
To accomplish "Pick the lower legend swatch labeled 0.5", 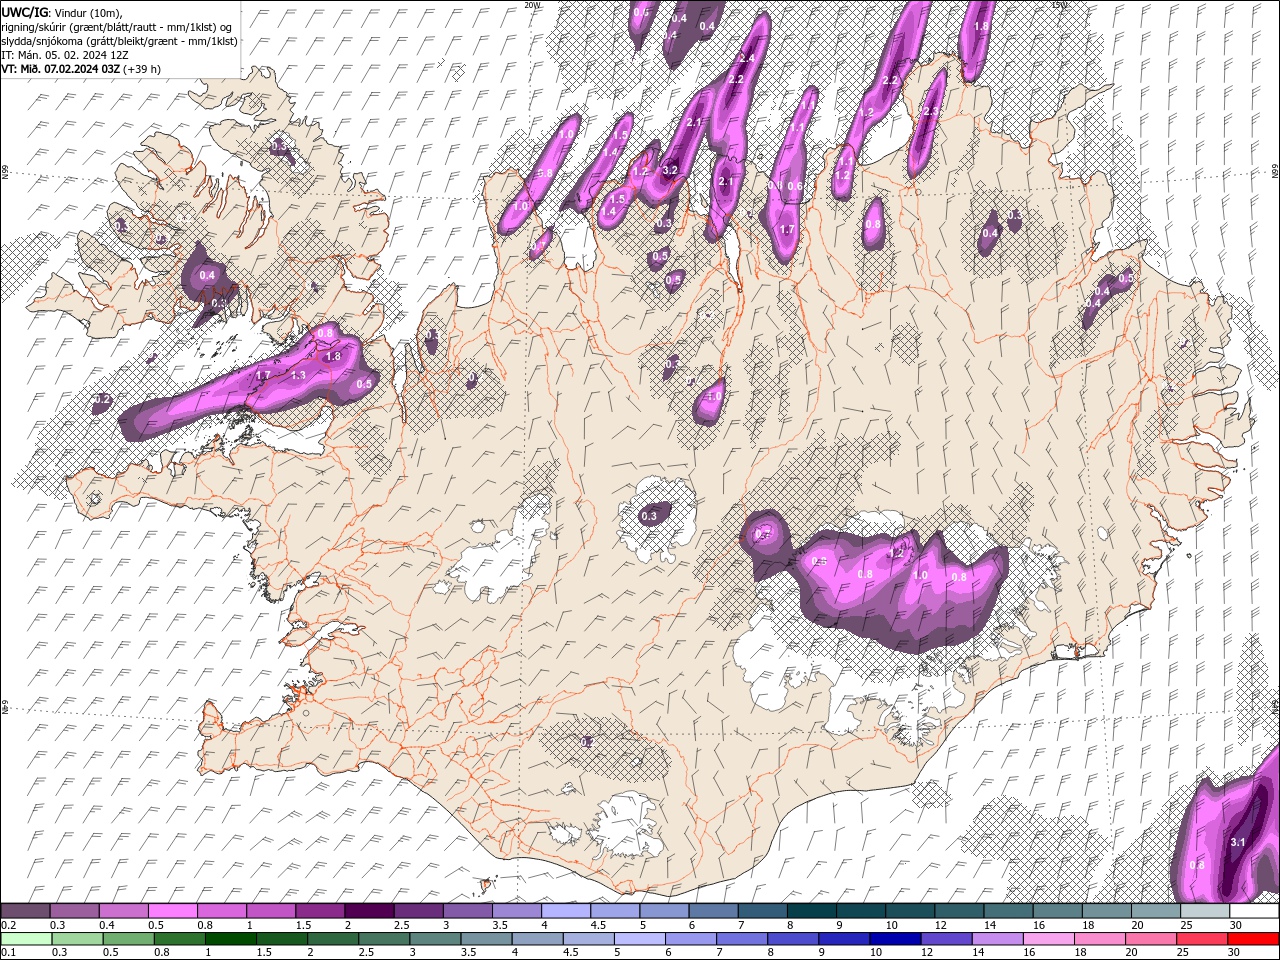I will pyautogui.click(x=127, y=938).
